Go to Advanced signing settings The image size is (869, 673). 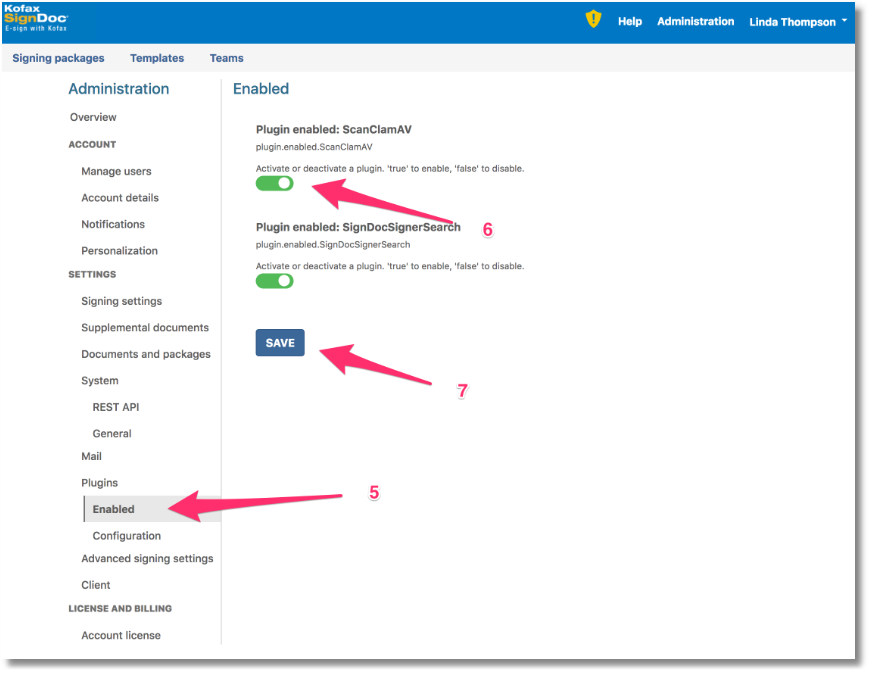pos(147,559)
